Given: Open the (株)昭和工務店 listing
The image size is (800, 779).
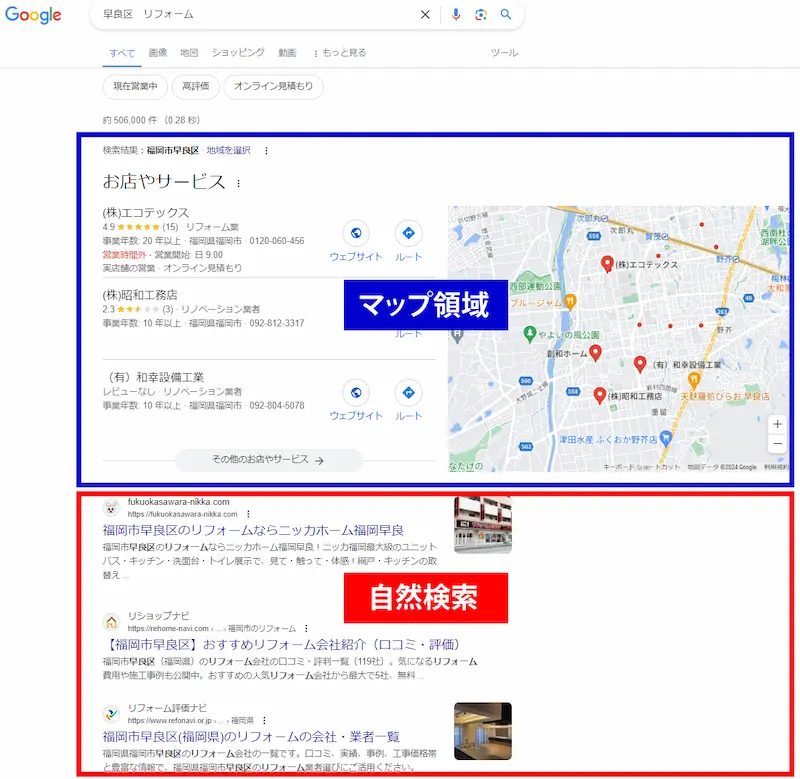Looking at the screenshot, I should [x=140, y=295].
